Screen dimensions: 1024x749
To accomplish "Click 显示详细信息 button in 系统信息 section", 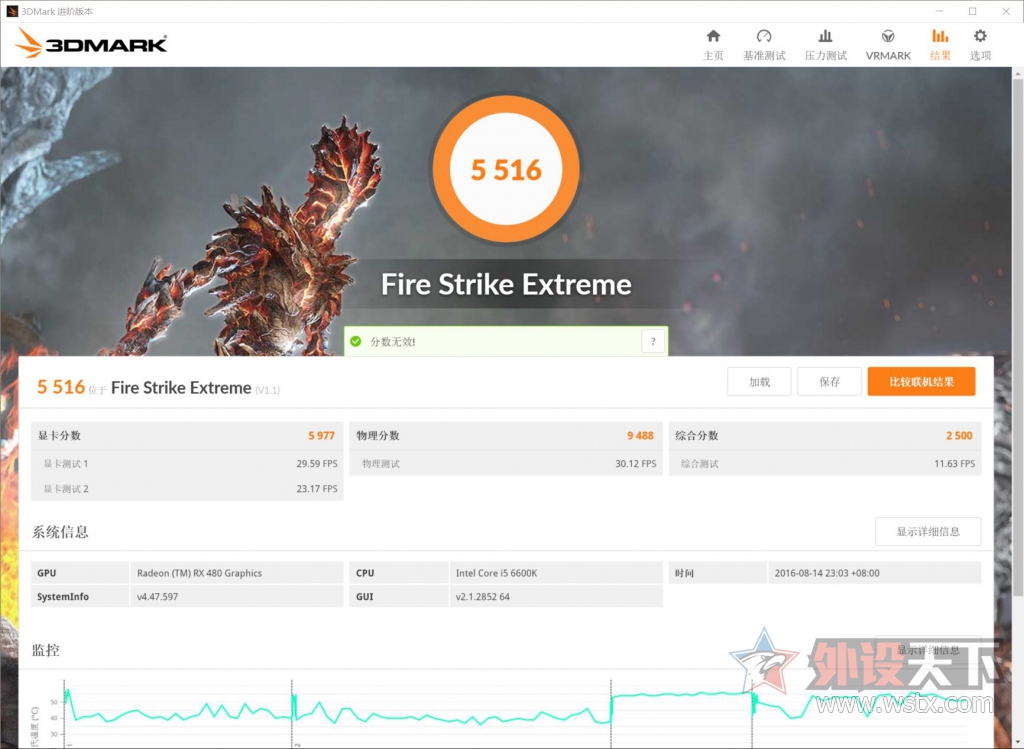I will click(928, 532).
